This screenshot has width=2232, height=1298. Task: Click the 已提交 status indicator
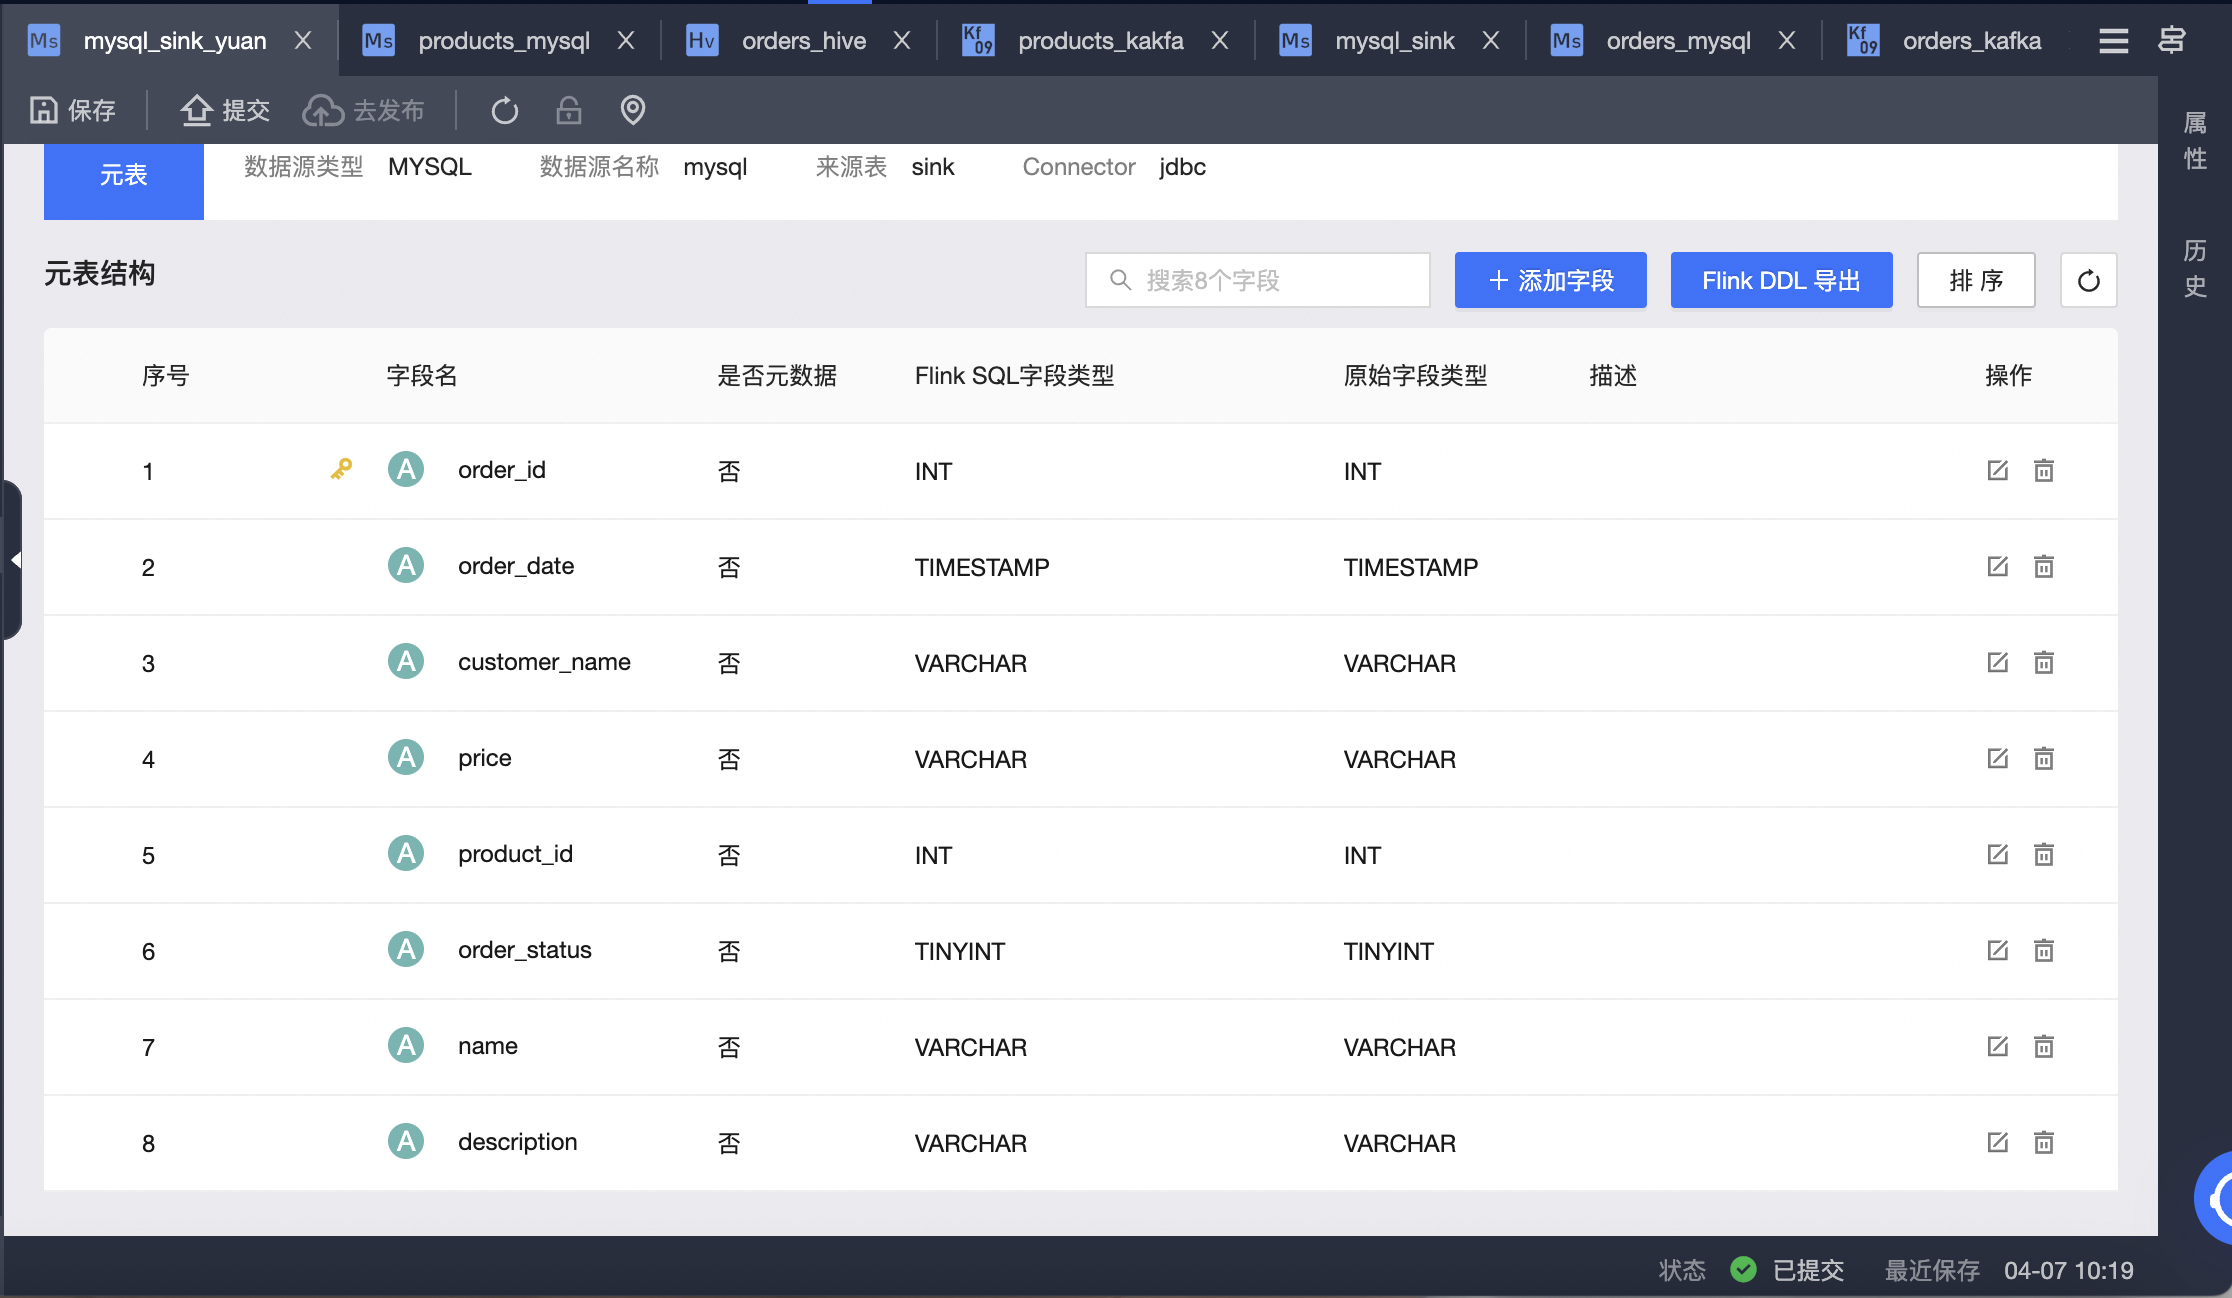pos(1787,1270)
